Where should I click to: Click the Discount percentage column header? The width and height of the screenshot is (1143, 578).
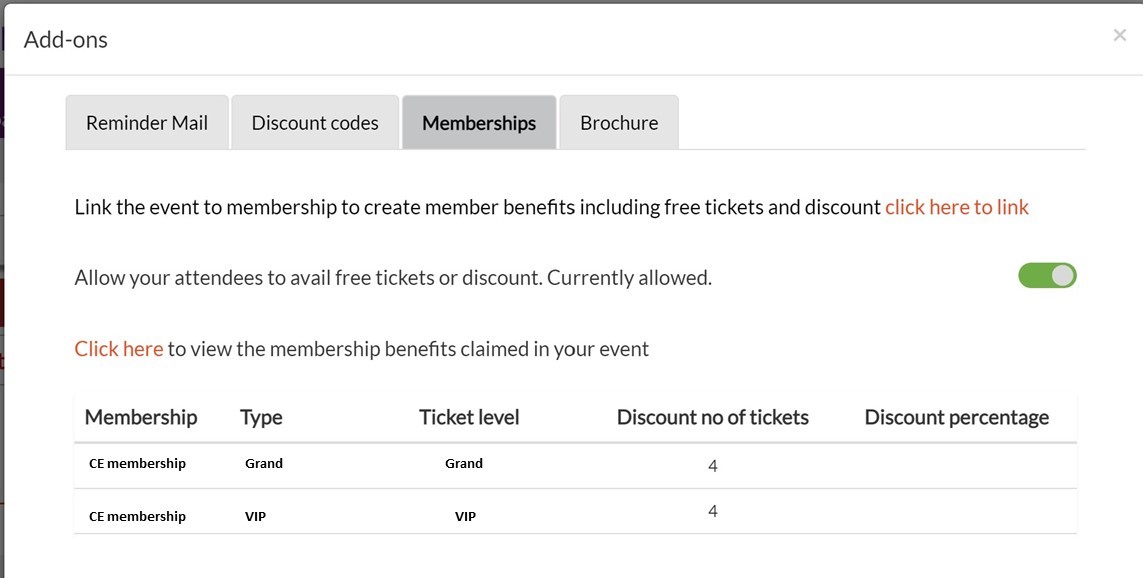pyautogui.click(x=956, y=417)
